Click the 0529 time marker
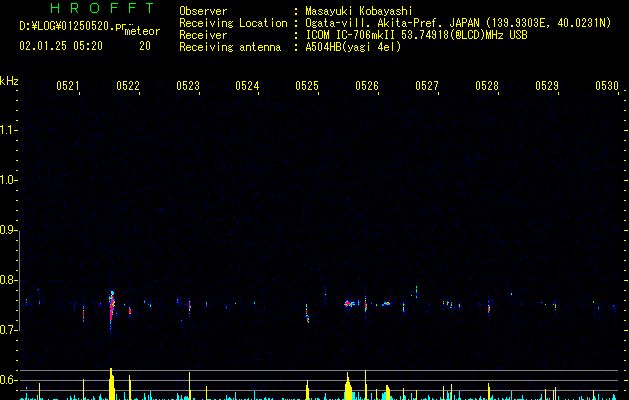Image resolution: width=629 pixels, height=400 pixels. [x=547, y=85]
